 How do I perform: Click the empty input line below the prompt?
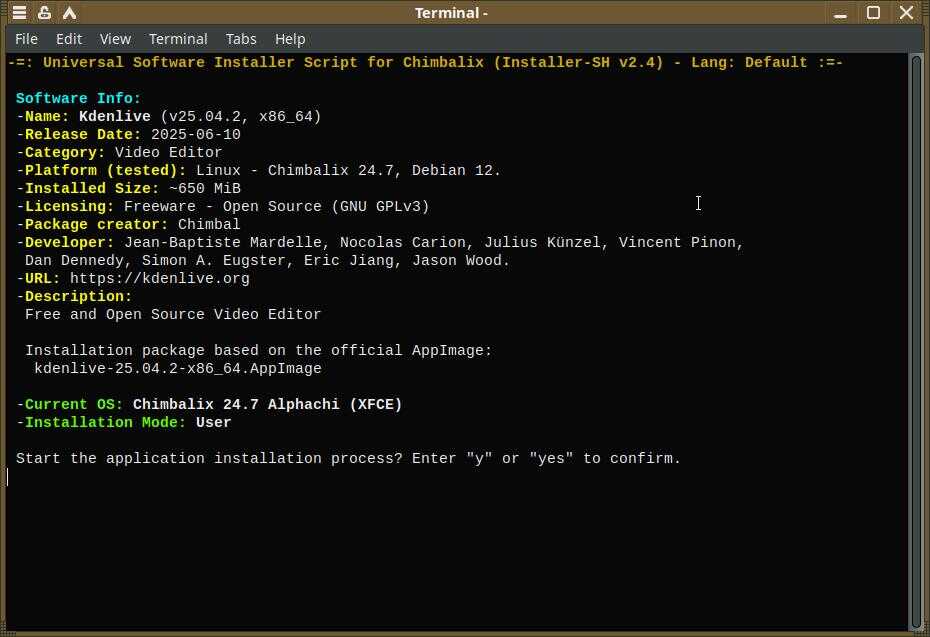tap(300, 477)
